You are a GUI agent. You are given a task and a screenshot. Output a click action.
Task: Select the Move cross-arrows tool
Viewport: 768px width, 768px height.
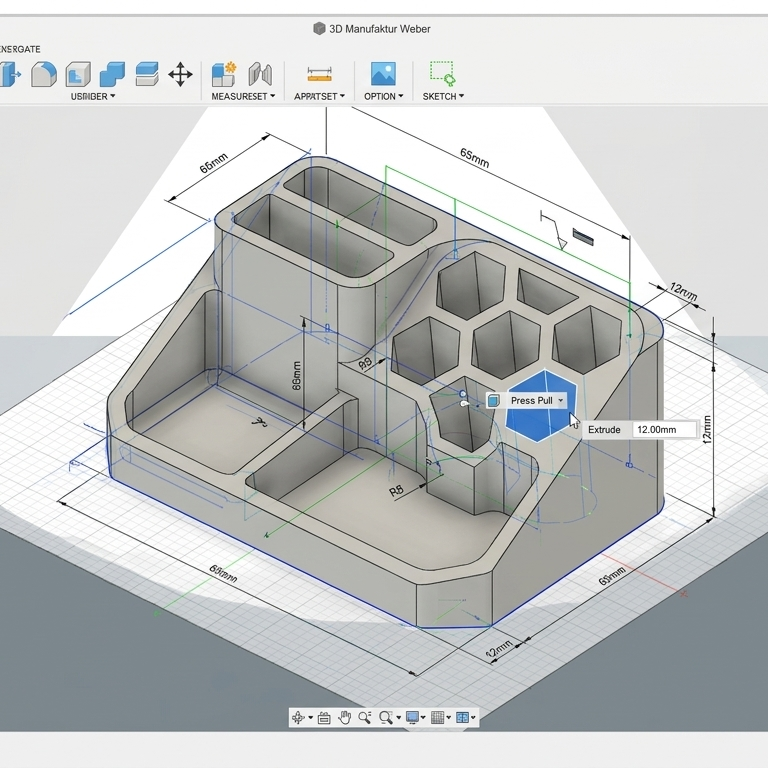coord(180,74)
